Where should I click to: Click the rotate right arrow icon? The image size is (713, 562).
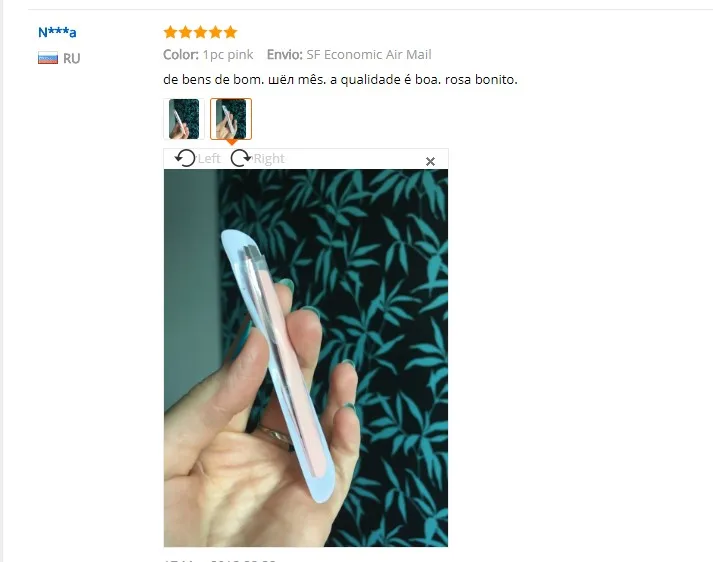(241, 158)
